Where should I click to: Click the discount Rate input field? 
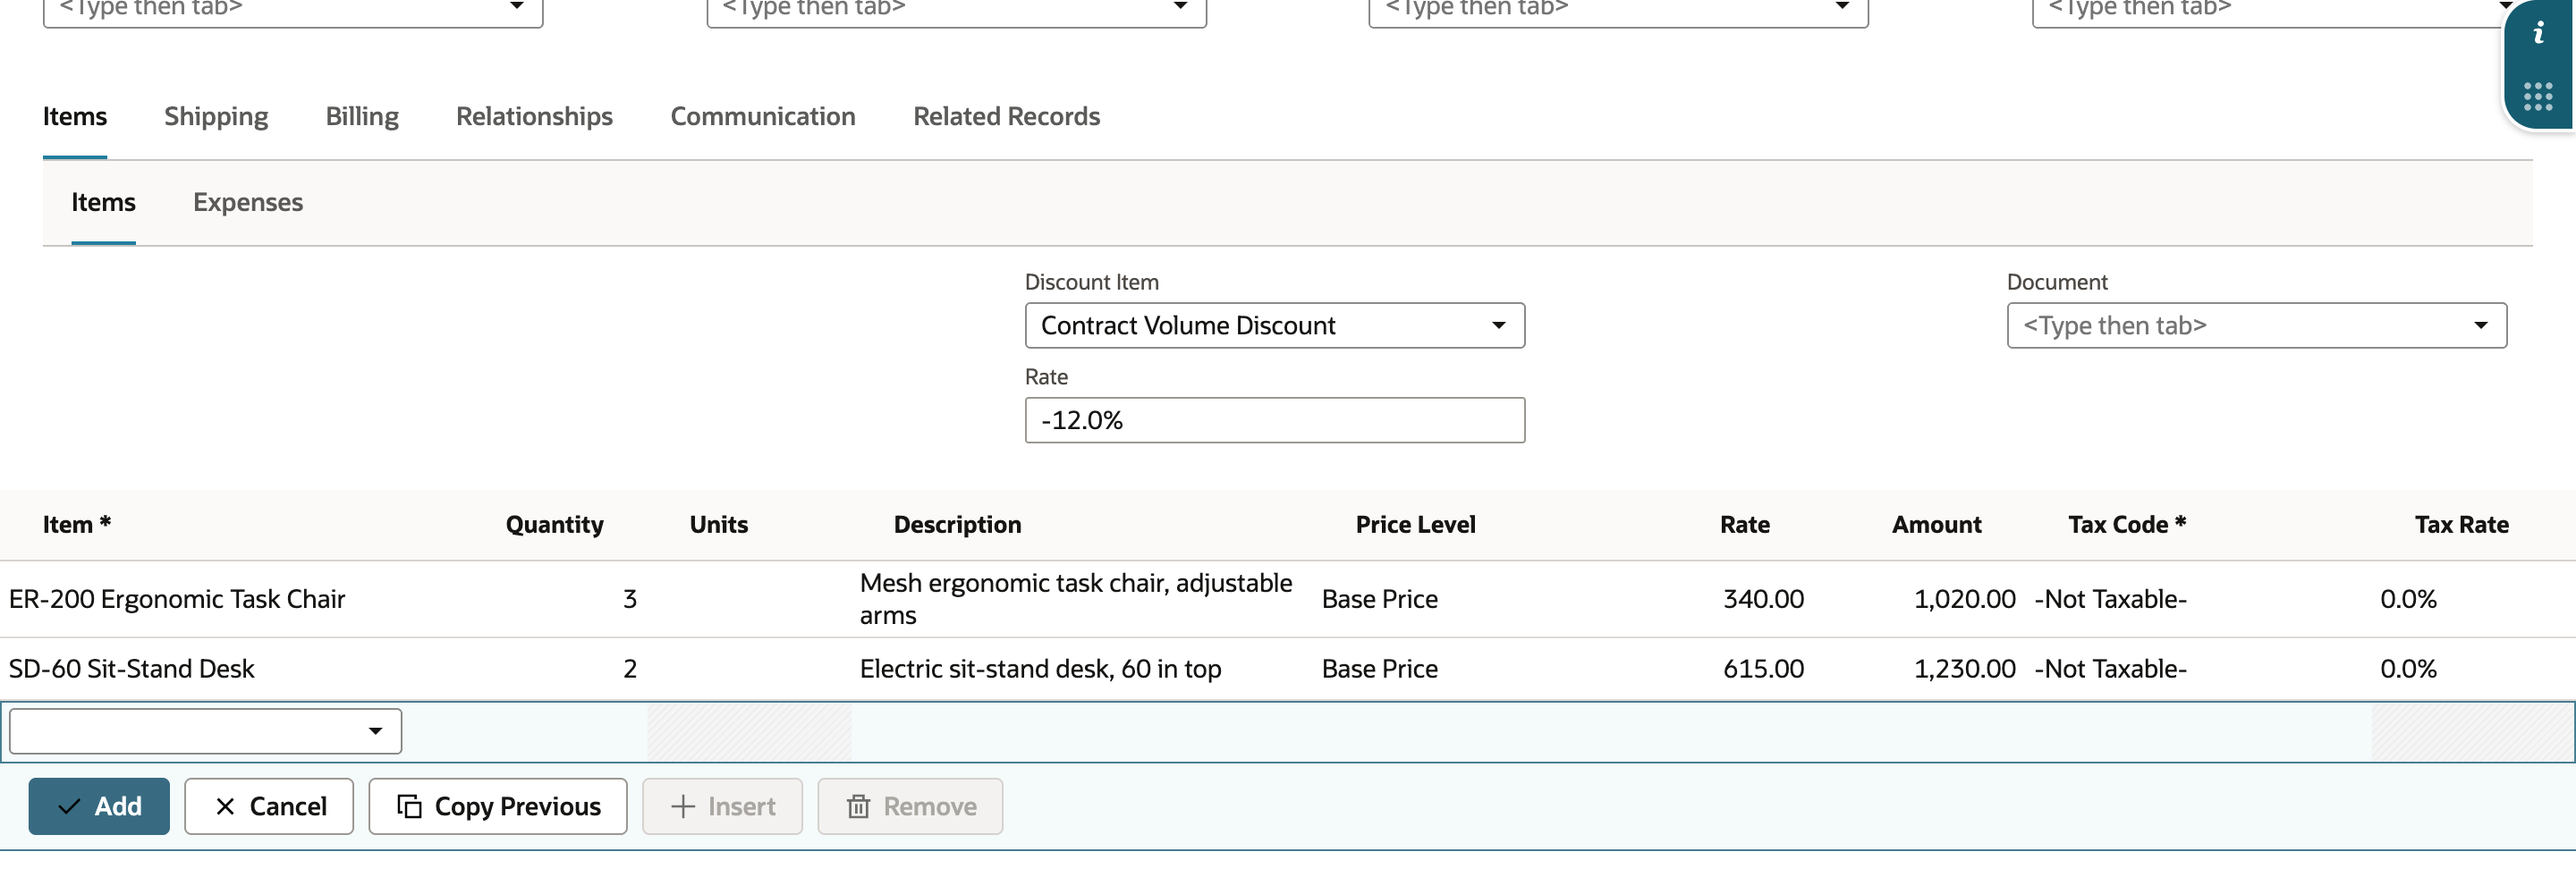tap(1275, 420)
